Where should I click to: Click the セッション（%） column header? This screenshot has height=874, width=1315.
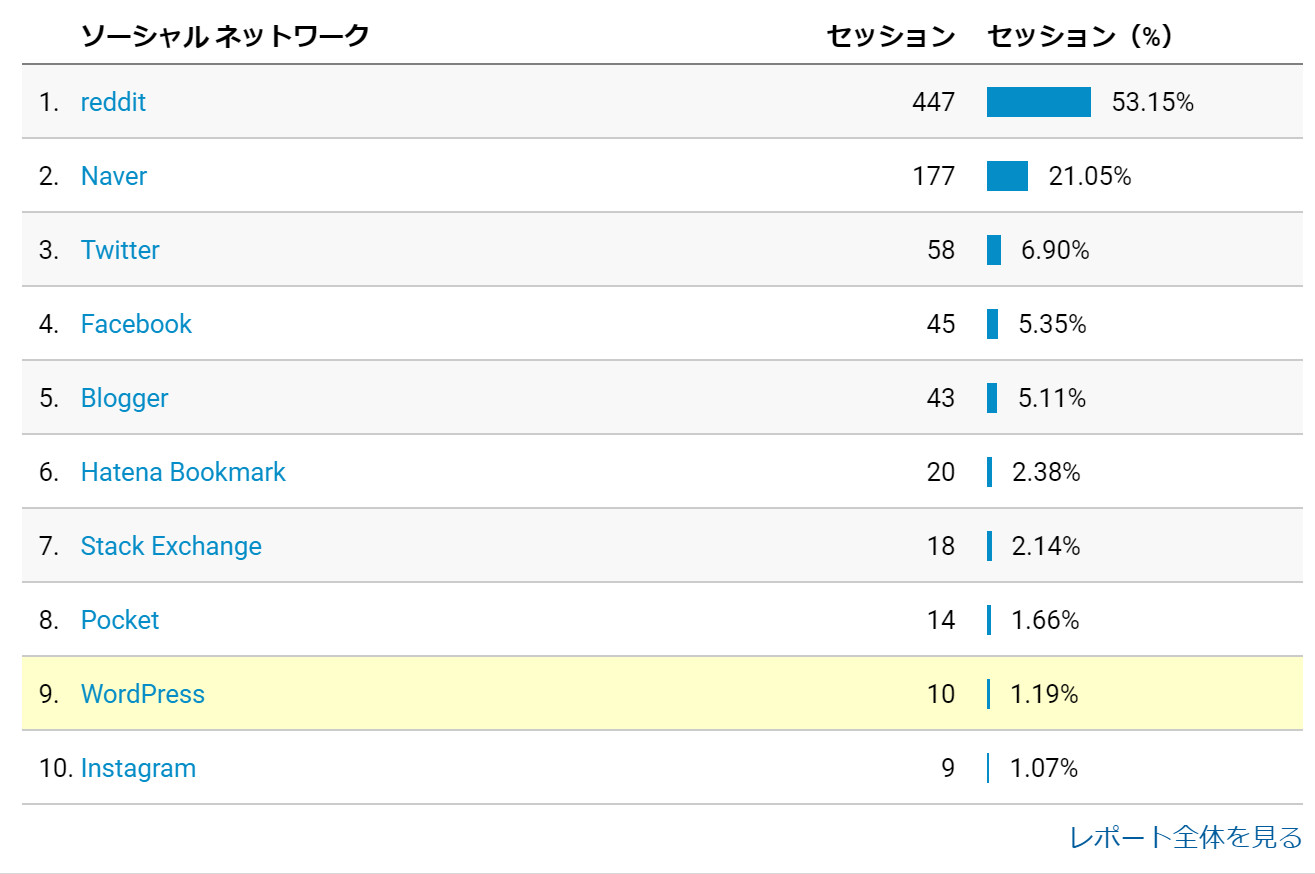1080,36
